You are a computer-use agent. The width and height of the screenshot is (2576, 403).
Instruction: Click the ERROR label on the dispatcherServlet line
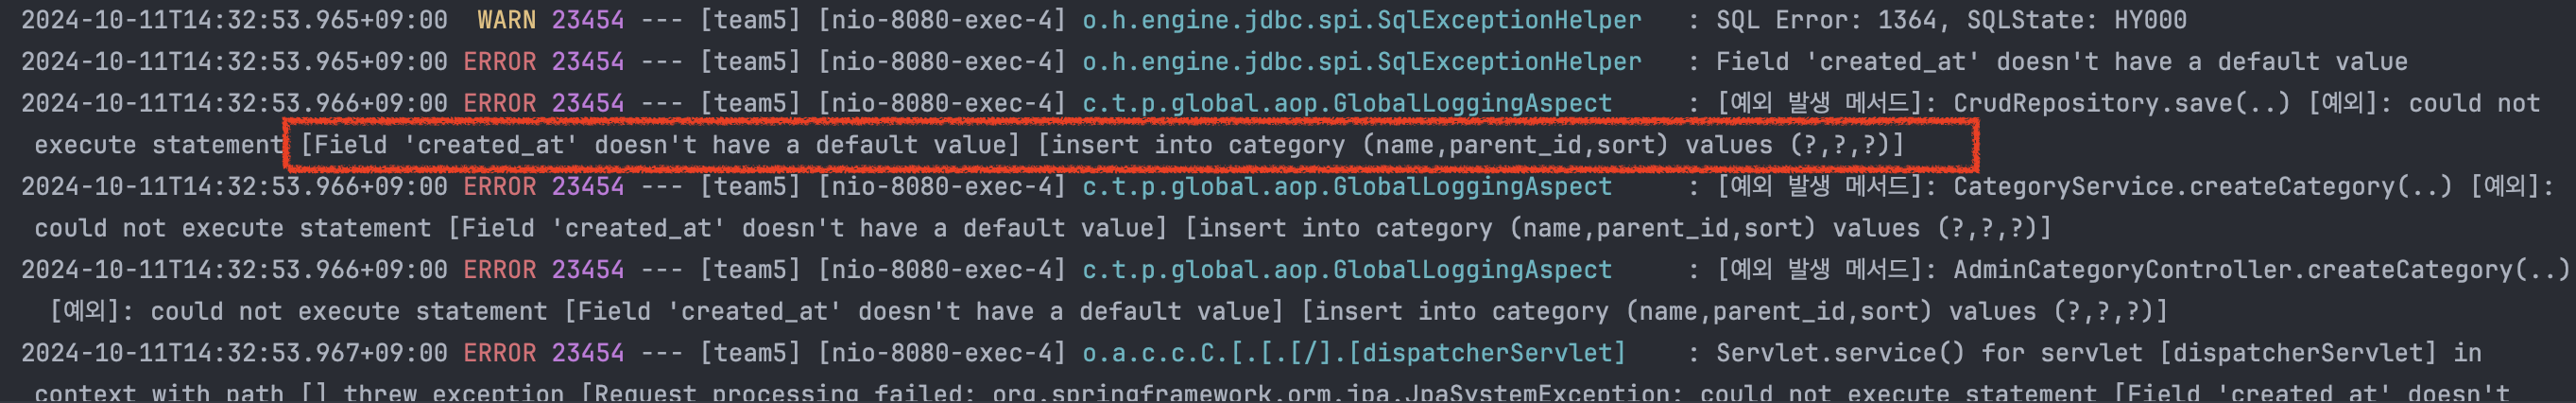pyautogui.click(x=499, y=353)
